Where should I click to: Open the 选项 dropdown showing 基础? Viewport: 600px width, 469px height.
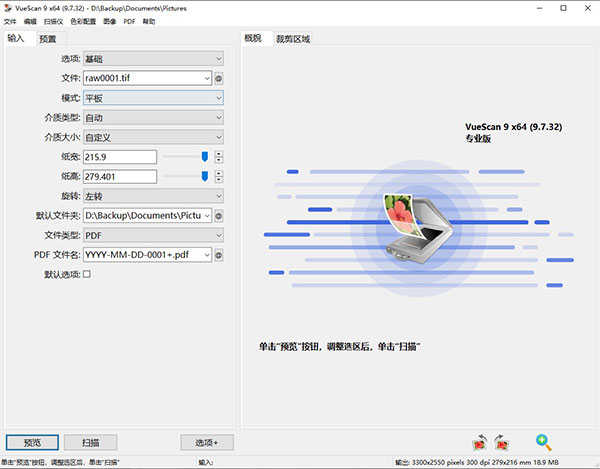[153, 59]
